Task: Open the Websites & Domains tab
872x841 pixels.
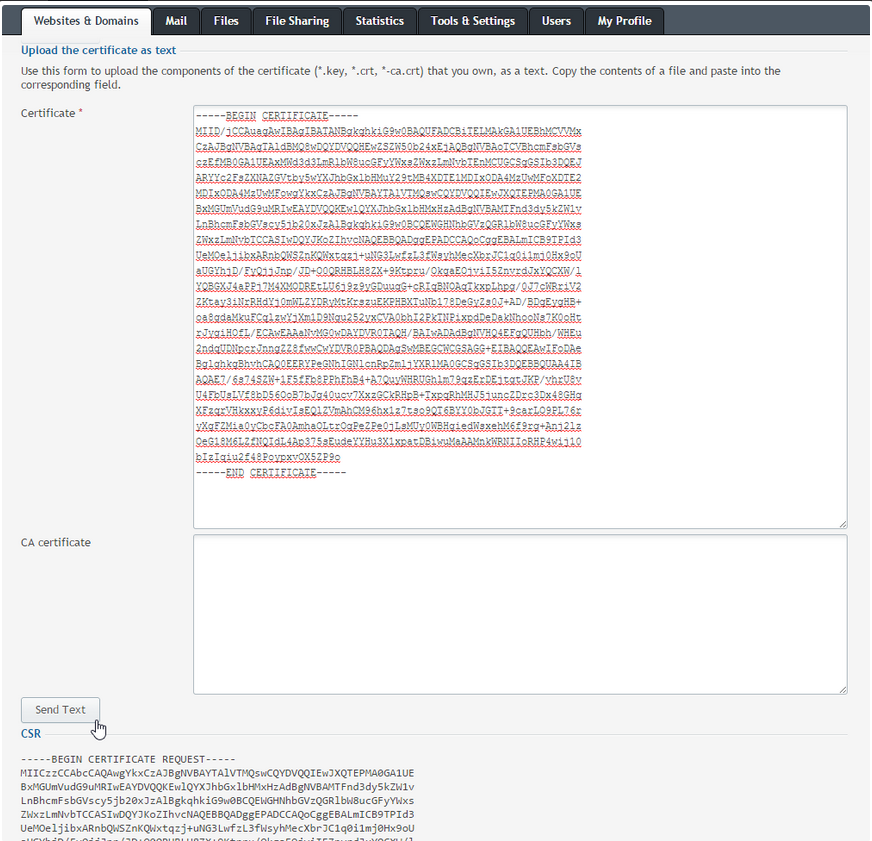Action: coord(86,21)
